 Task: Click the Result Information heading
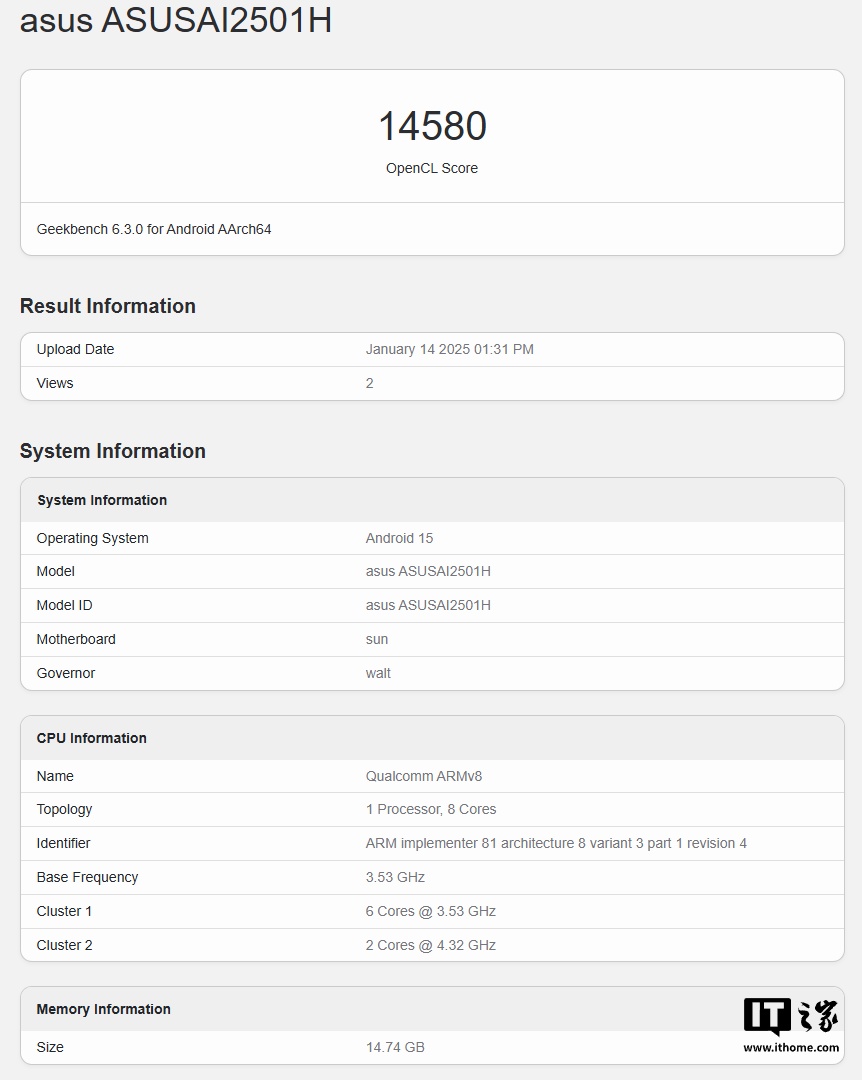(108, 306)
